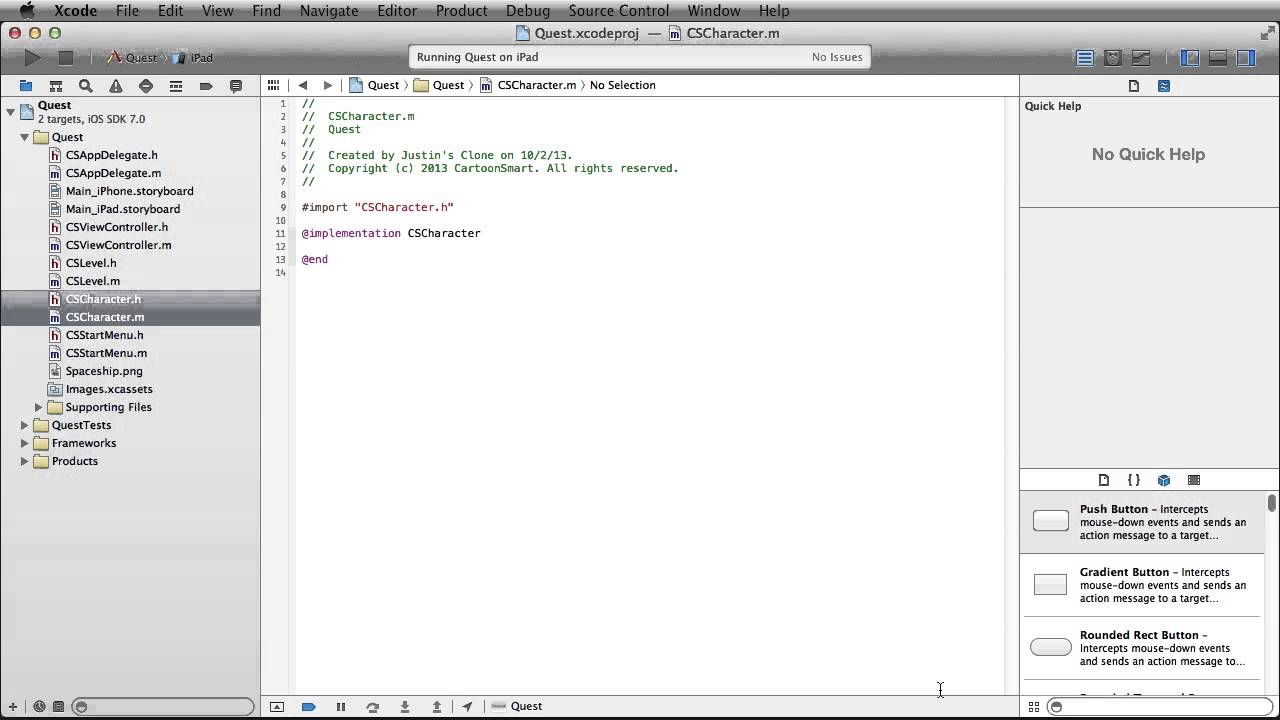Expand the Products group
Viewport: 1280px width, 720px height.
pyautogui.click(x=25, y=461)
